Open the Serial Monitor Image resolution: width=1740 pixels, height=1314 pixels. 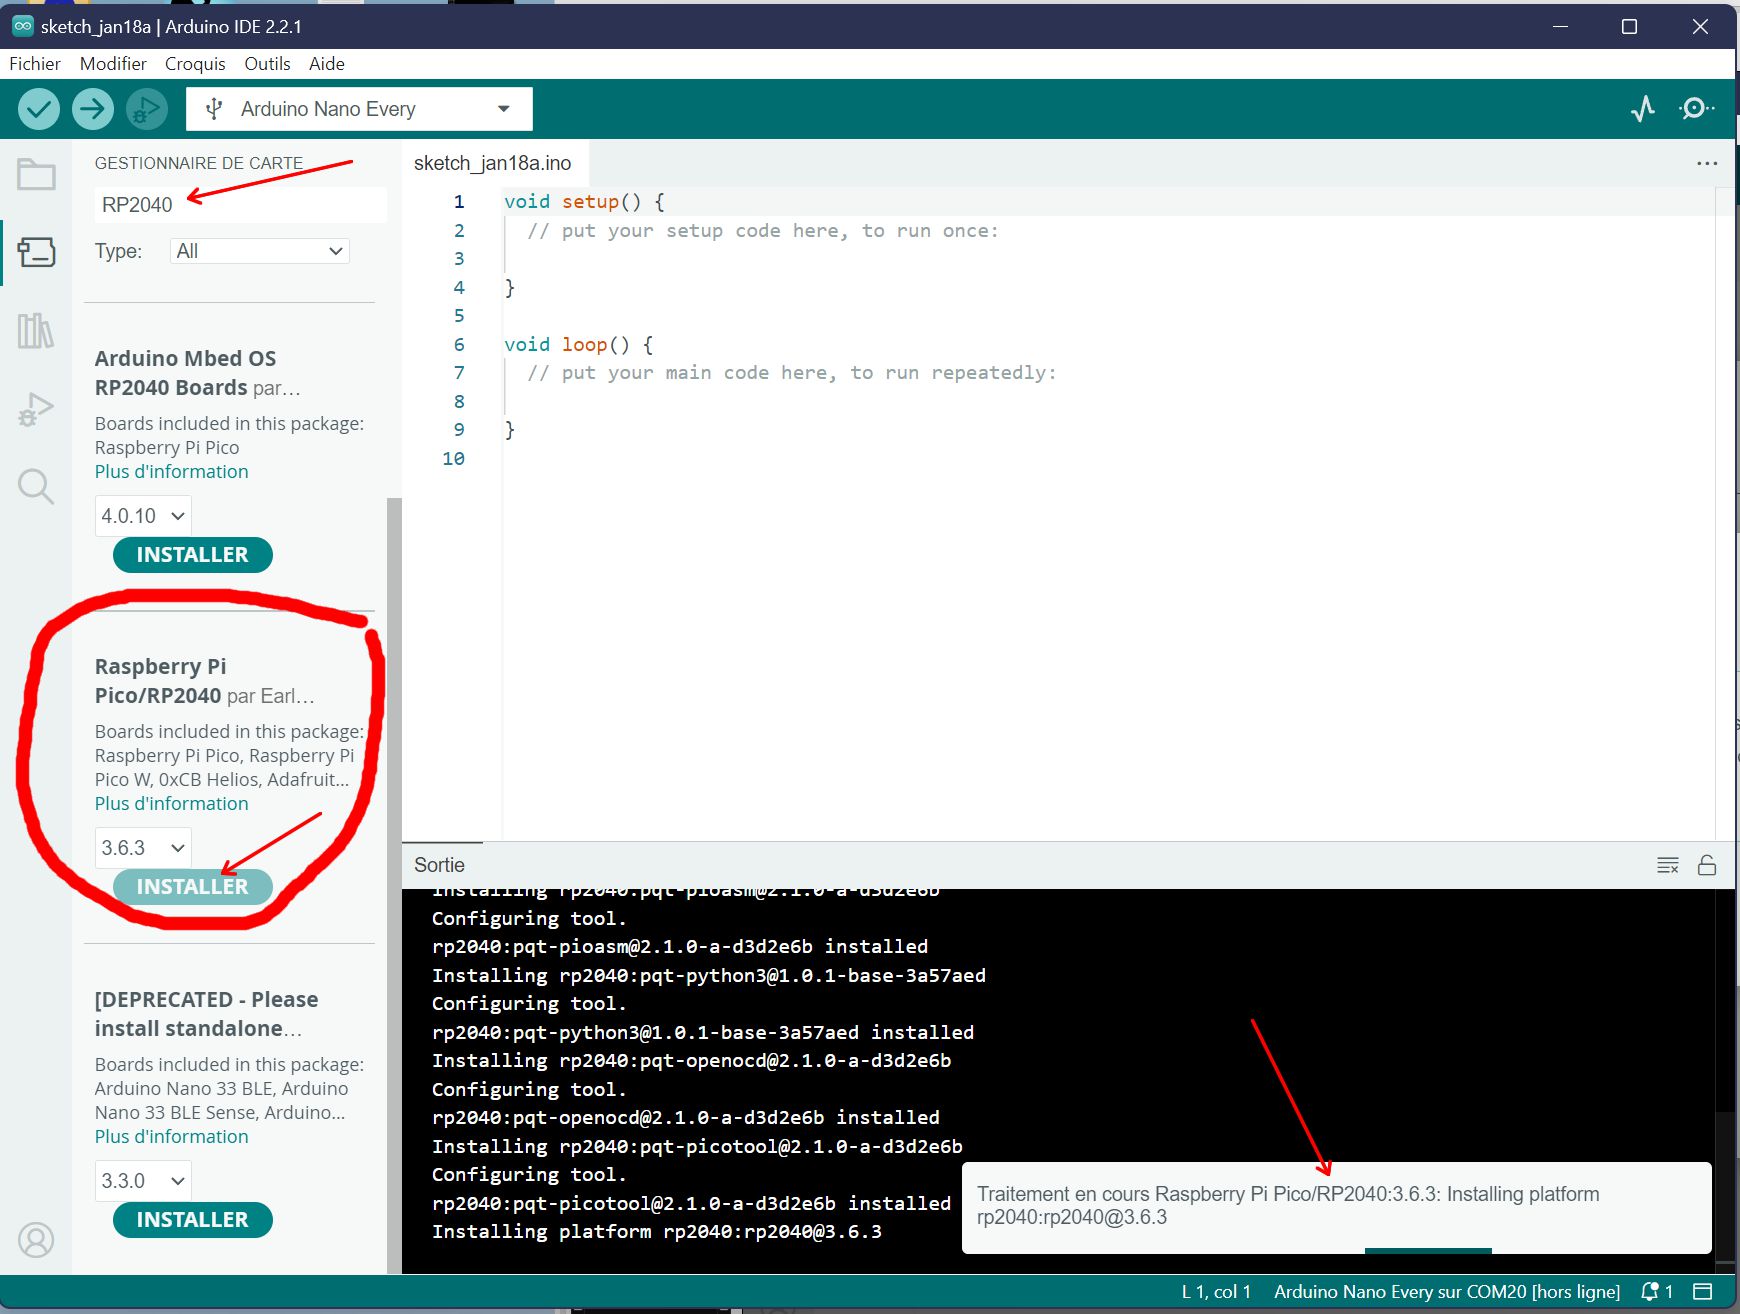1696,108
